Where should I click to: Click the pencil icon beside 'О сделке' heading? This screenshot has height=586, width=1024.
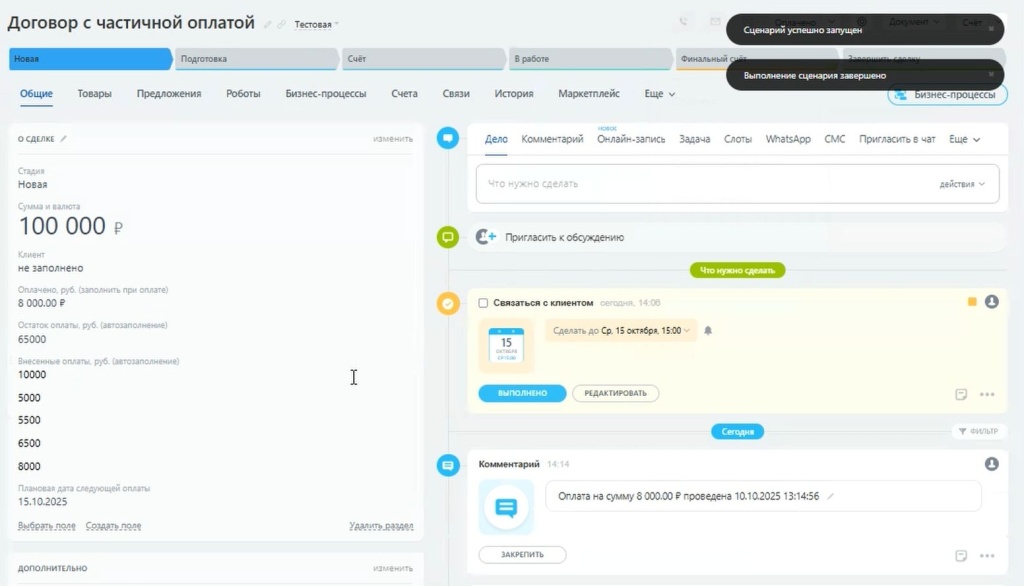click(64, 139)
